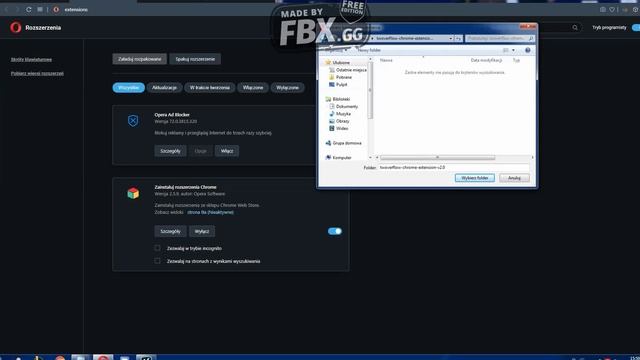
Task: Toggle the Tryb programisty developer mode switch
Action: (x=636, y=27)
